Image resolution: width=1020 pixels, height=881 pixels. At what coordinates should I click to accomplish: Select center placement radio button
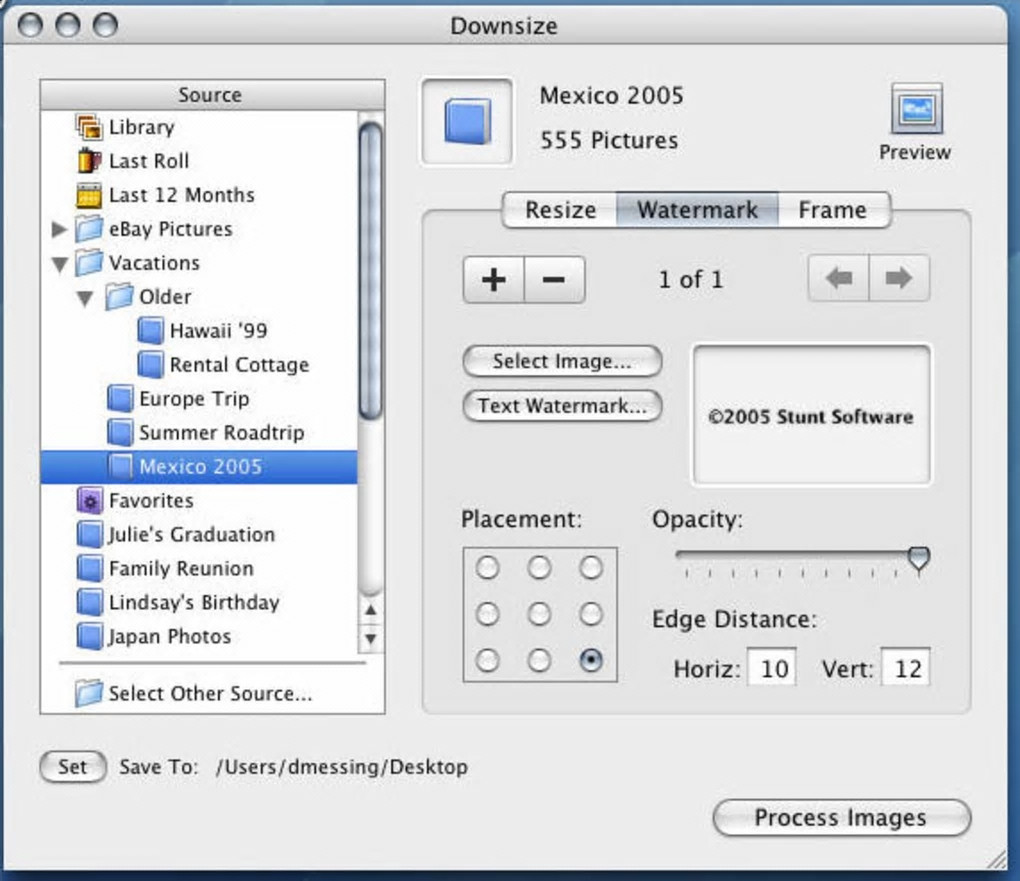point(539,614)
